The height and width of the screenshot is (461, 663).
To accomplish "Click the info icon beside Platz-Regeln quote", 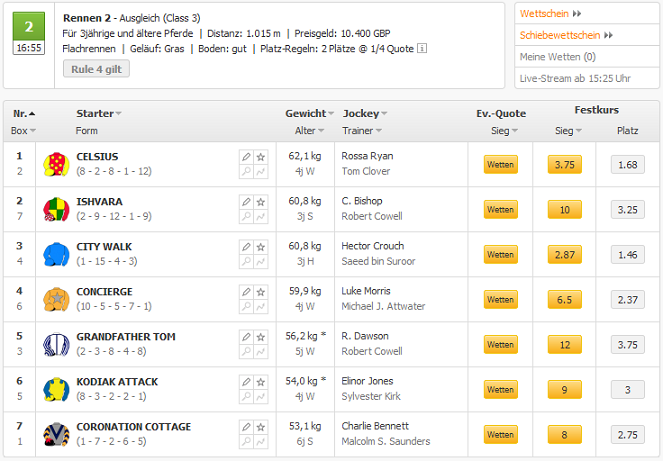I will (422, 48).
